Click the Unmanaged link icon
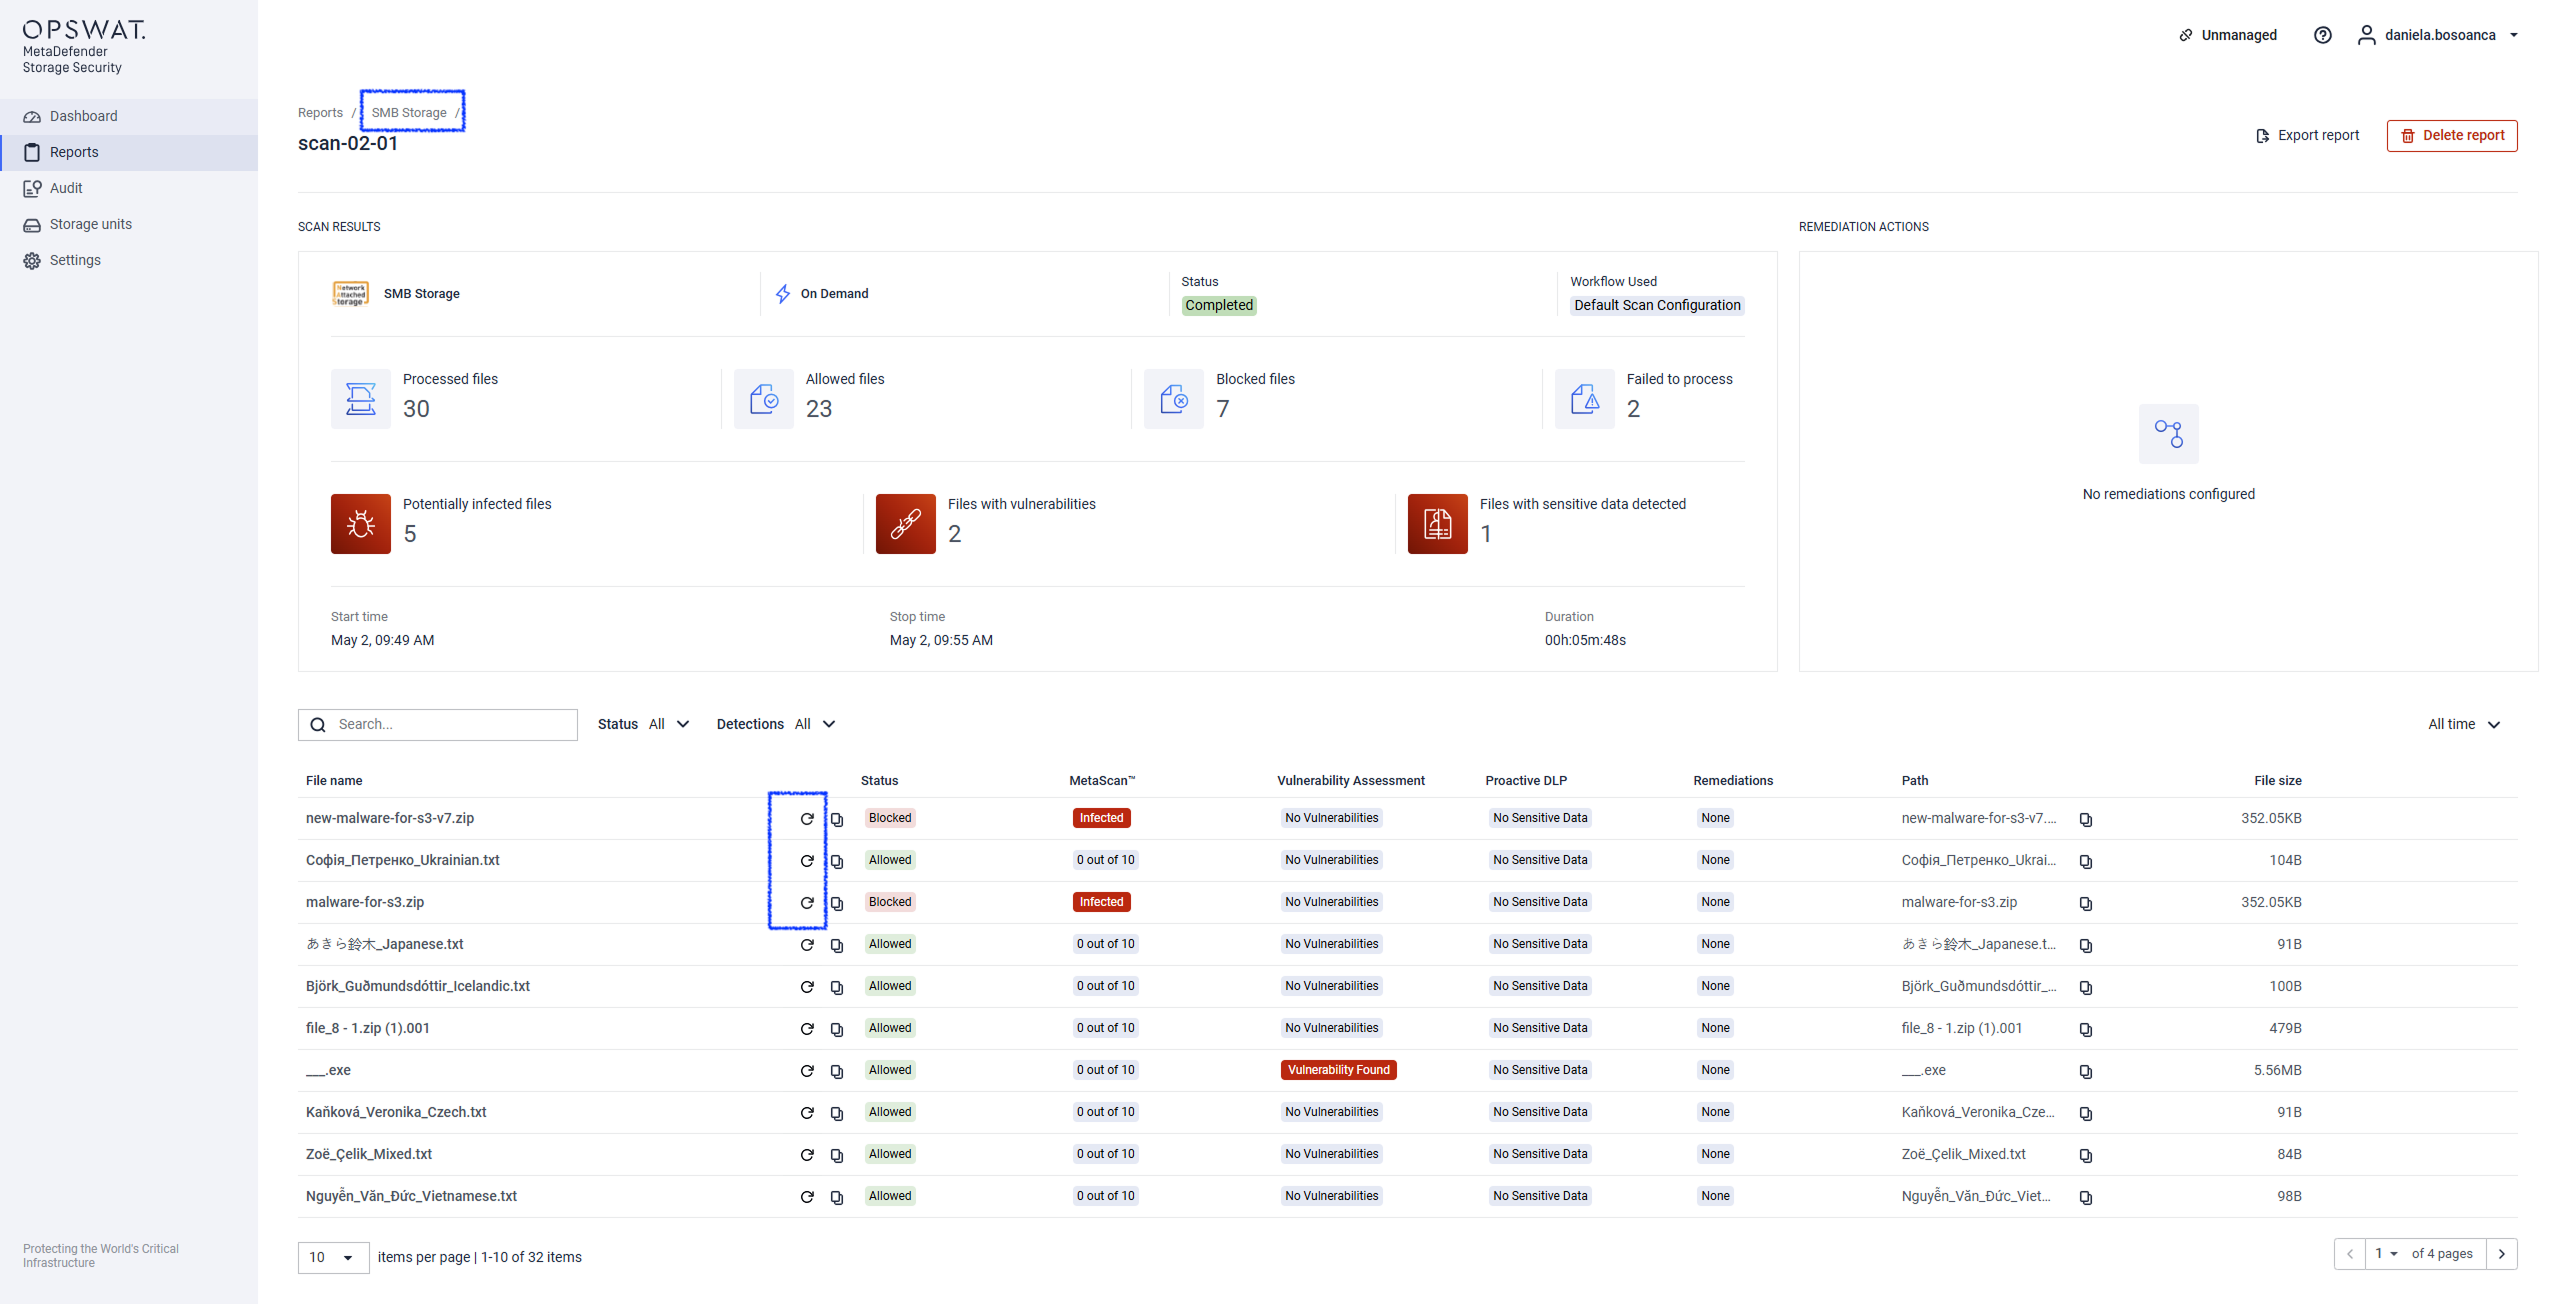2557x1304 pixels. 2186,35
